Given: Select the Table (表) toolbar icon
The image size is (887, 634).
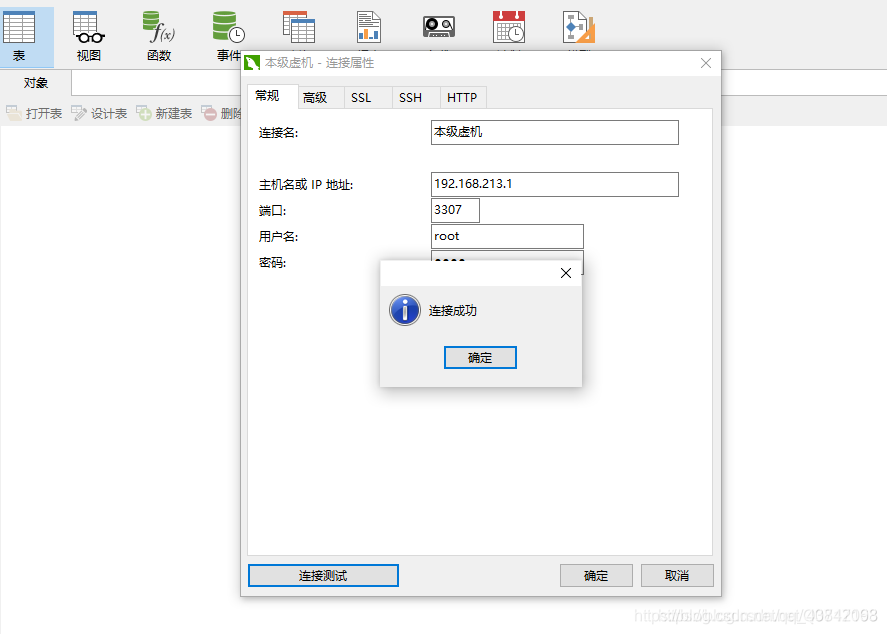Looking at the screenshot, I should (x=19, y=36).
